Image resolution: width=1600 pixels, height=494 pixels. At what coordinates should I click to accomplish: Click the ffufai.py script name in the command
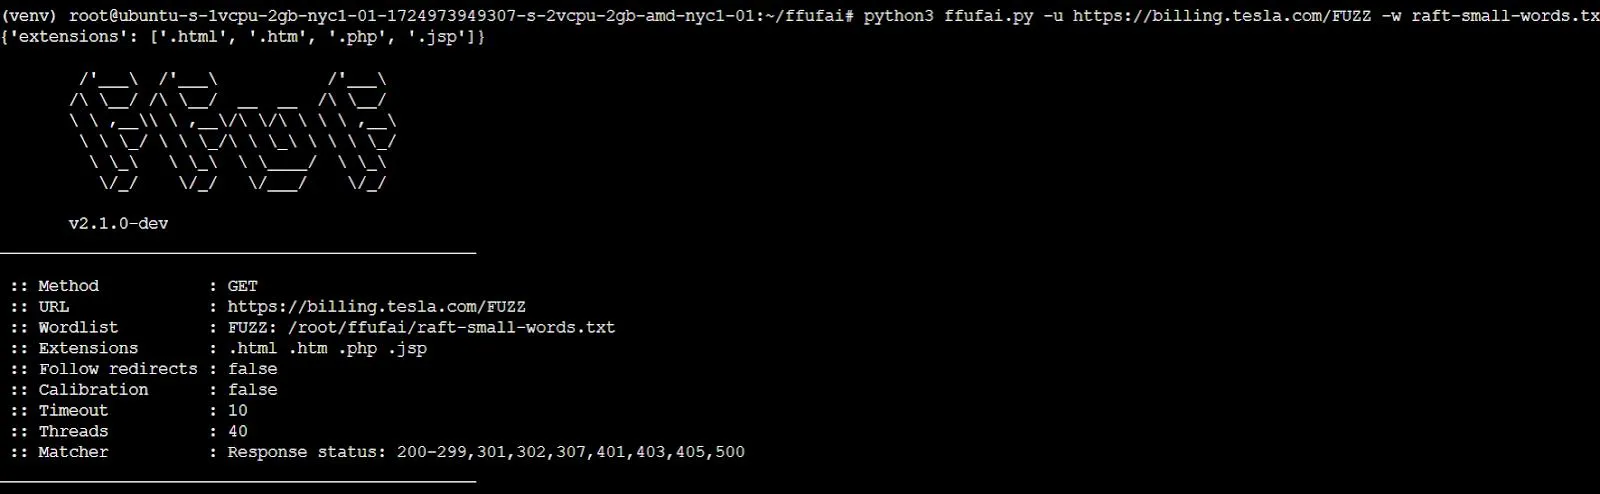pos(988,17)
